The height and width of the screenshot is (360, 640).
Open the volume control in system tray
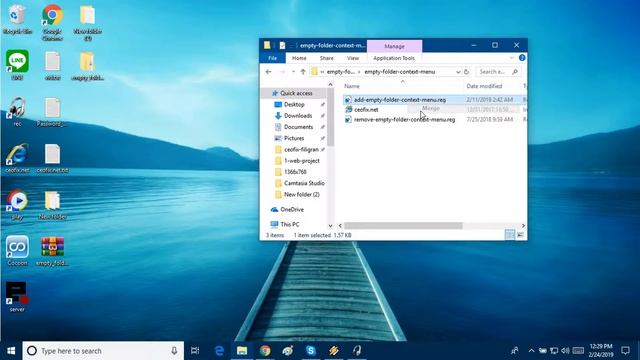pos(565,351)
